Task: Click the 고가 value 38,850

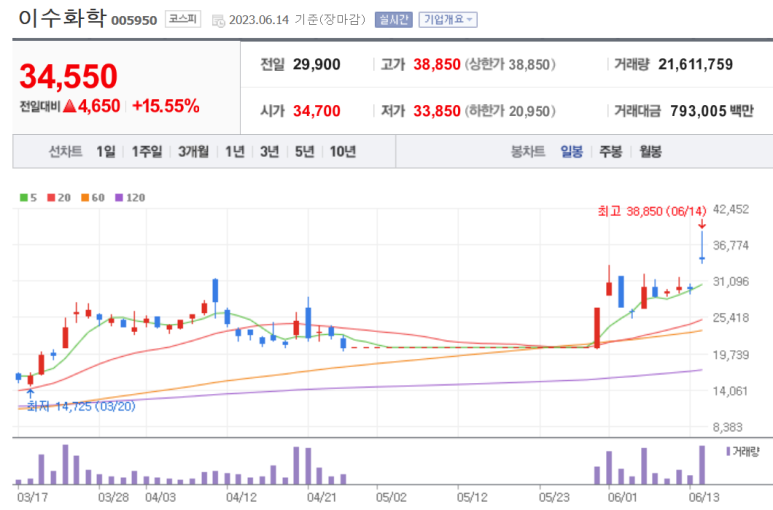Action: coord(437,65)
